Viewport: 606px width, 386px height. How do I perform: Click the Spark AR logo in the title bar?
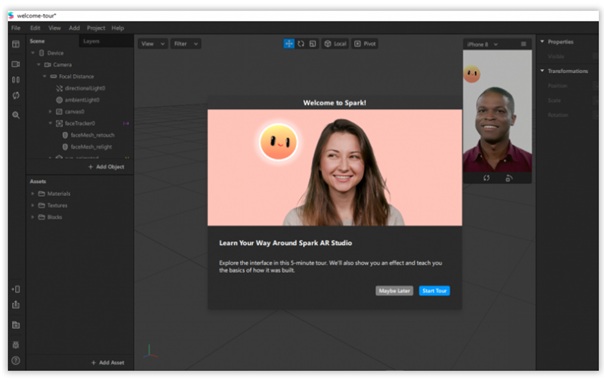11,15
